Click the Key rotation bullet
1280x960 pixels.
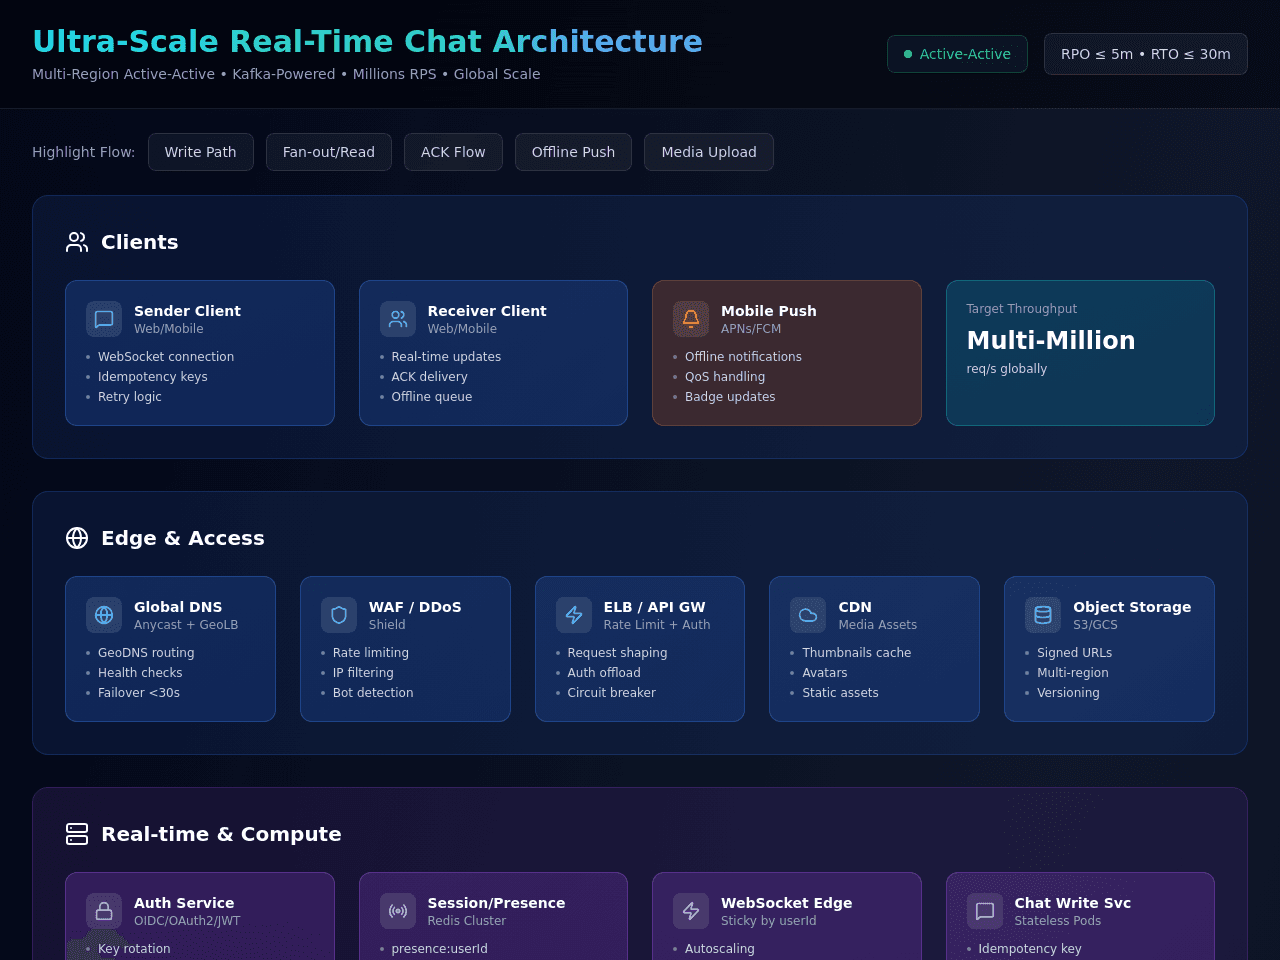tap(134, 949)
